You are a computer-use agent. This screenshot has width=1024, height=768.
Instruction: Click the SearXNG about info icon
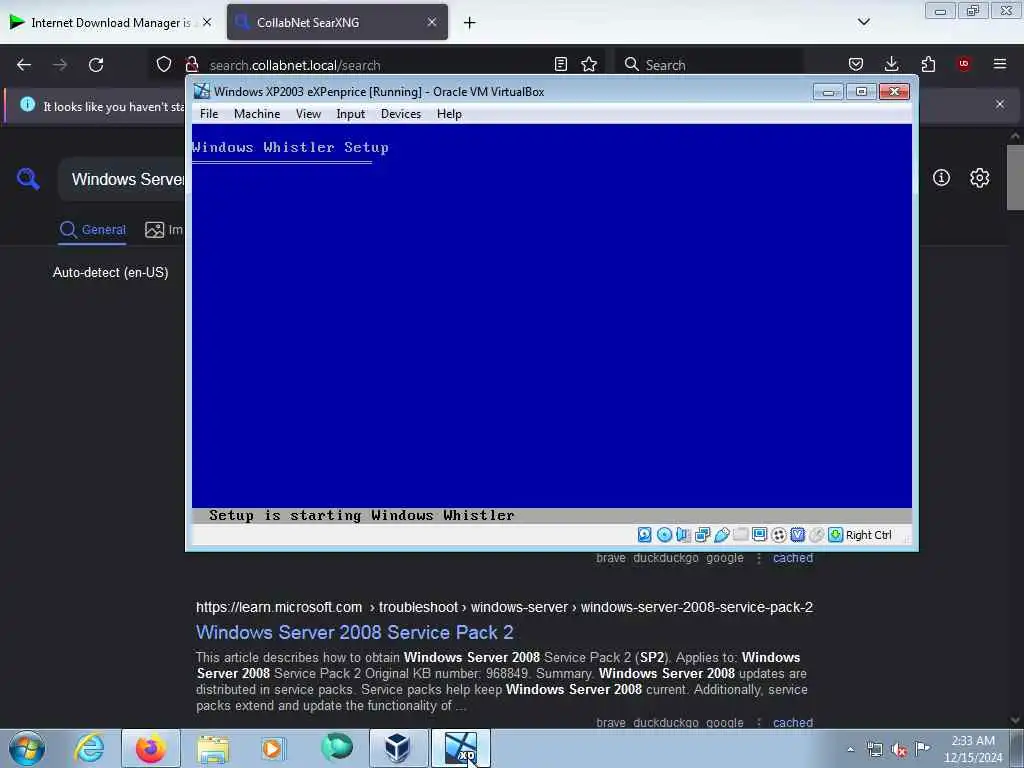click(x=941, y=178)
